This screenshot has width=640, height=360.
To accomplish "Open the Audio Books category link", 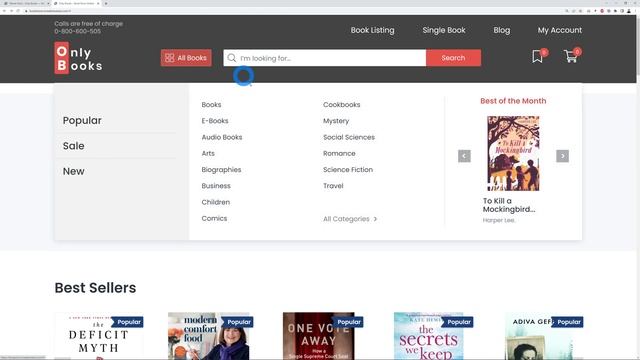I will pyautogui.click(x=222, y=137).
